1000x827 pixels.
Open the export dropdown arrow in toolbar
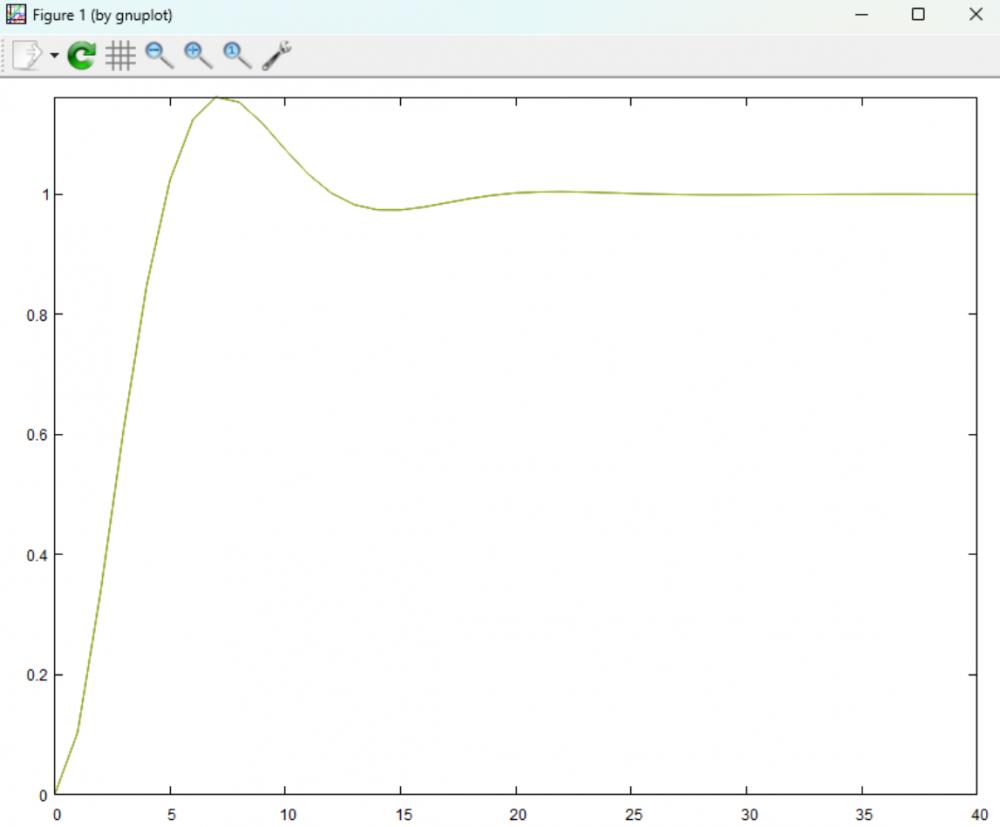(x=53, y=56)
